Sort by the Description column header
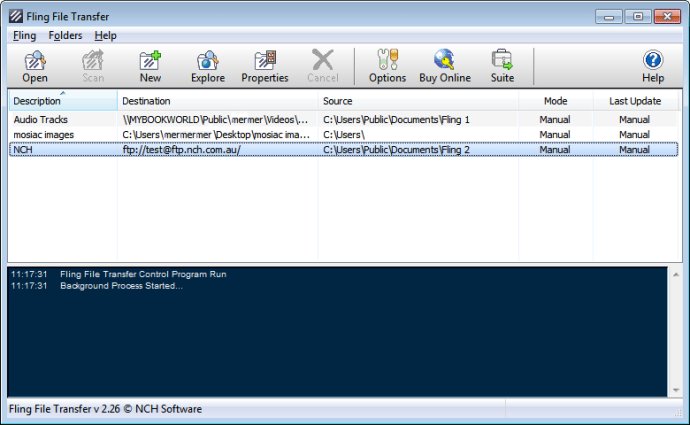Screen dimensions: 690x425 point(63,101)
